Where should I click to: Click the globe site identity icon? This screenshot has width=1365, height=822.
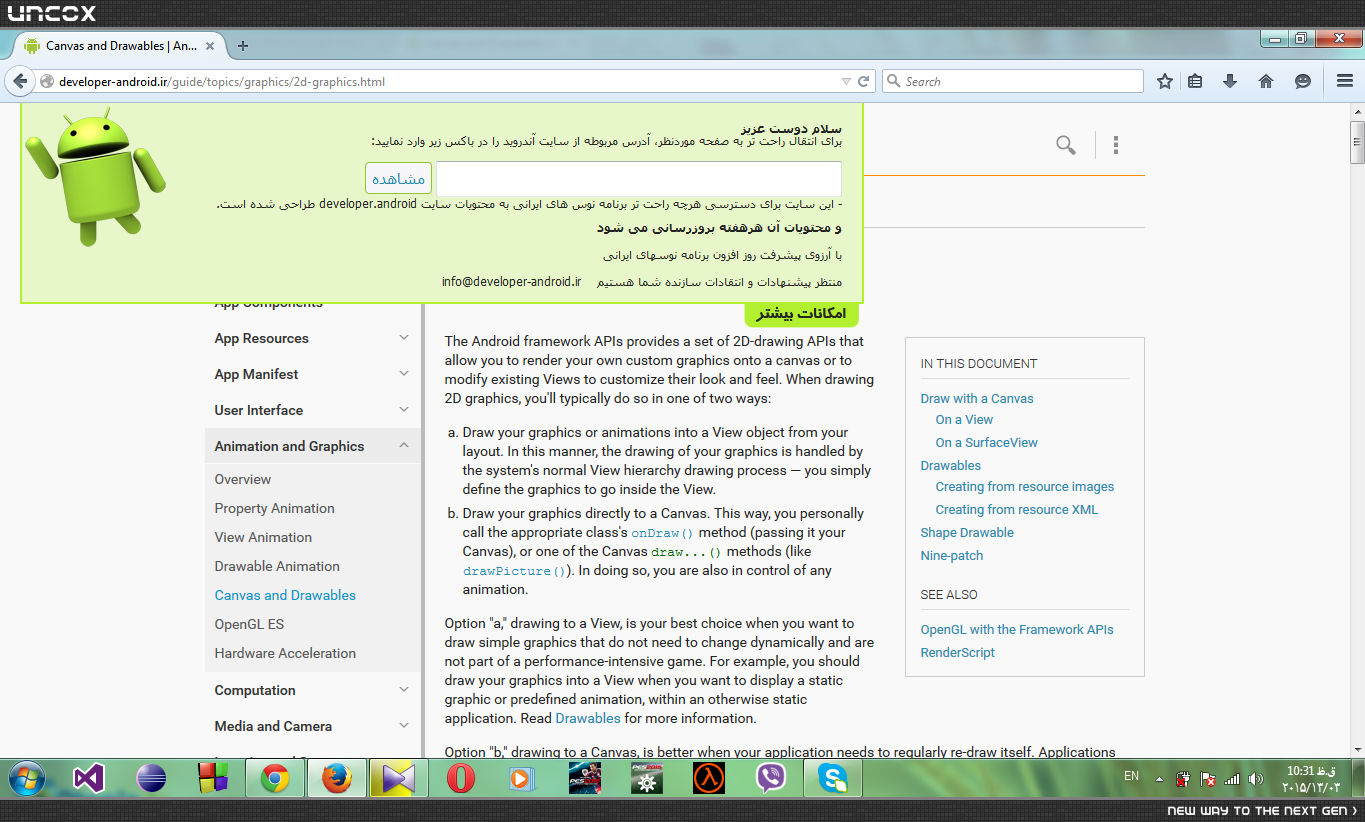tap(46, 82)
